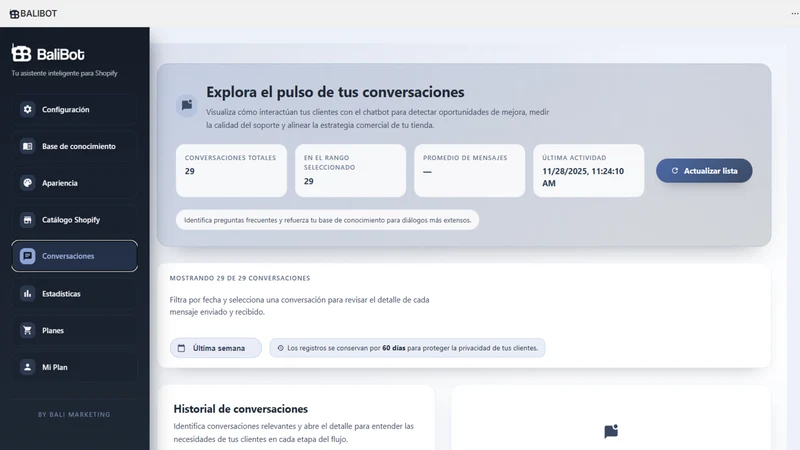Open the Planes page

point(74,330)
